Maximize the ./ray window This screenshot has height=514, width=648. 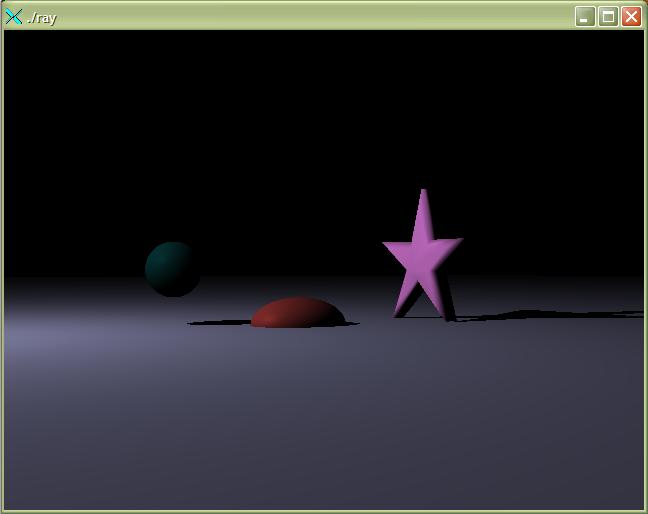click(x=608, y=17)
